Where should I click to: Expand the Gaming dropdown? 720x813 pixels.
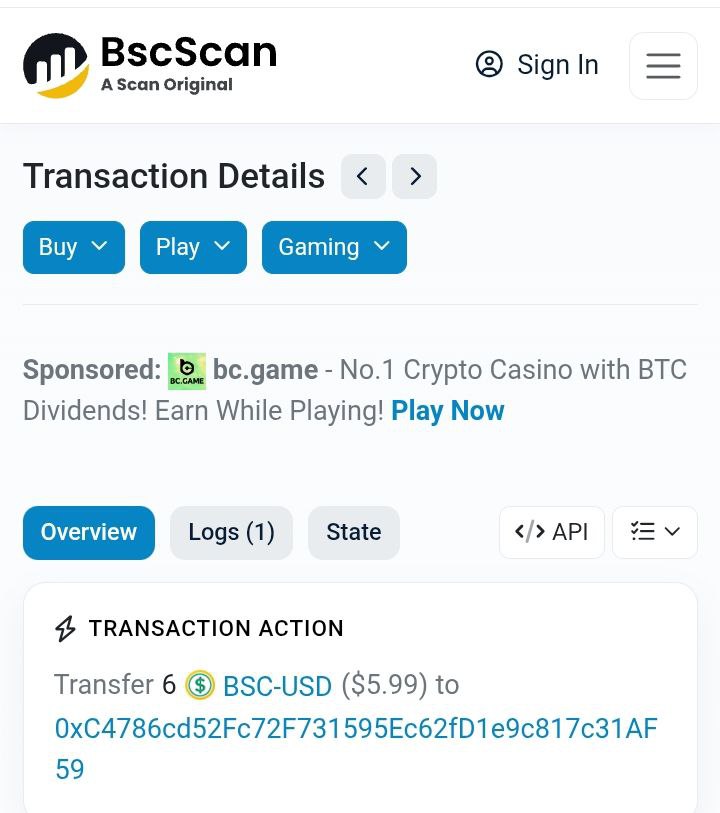(x=334, y=247)
